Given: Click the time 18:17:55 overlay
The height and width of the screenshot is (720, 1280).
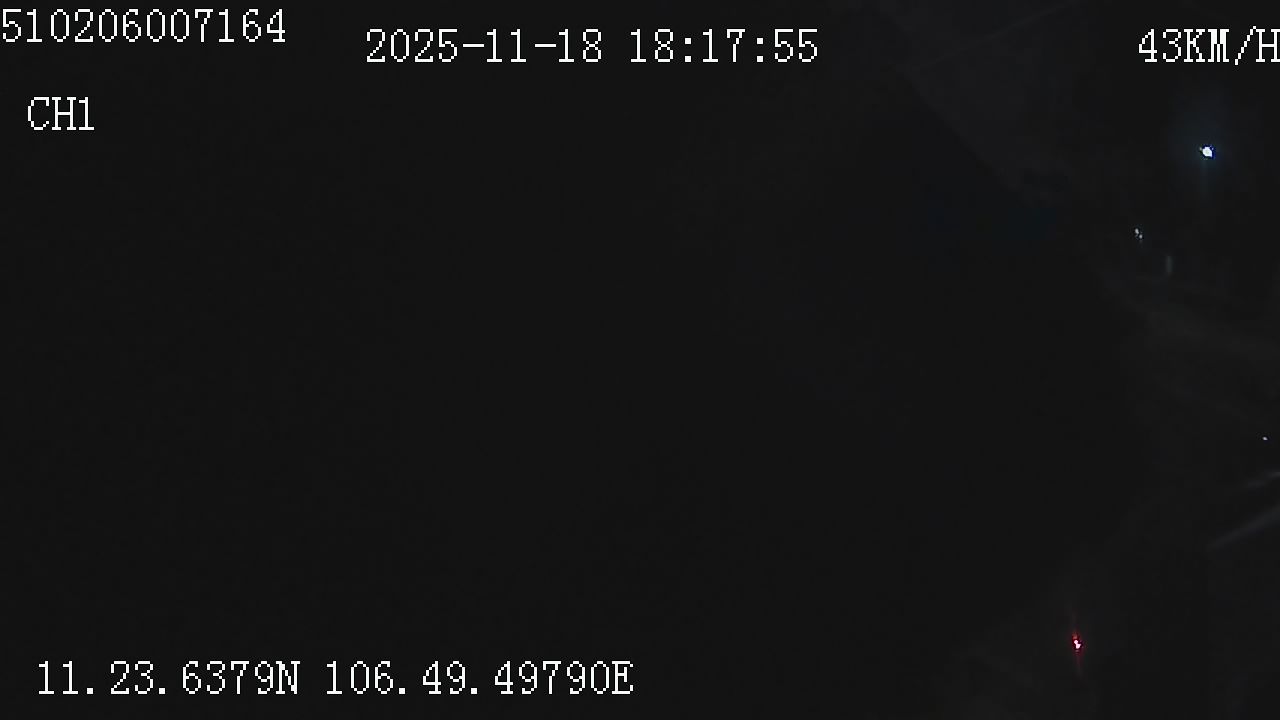Looking at the screenshot, I should [x=723, y=47].
